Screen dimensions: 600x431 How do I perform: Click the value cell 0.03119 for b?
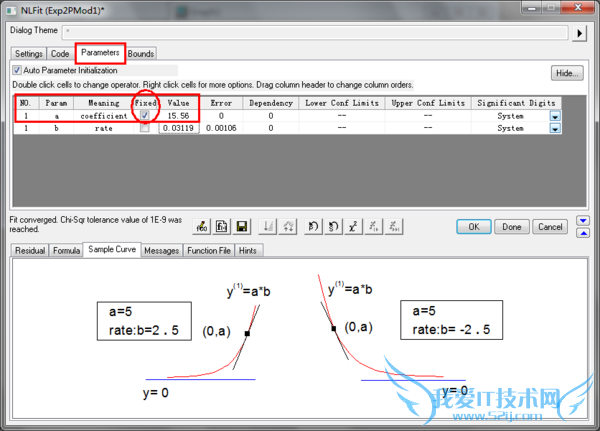(179, 128)
